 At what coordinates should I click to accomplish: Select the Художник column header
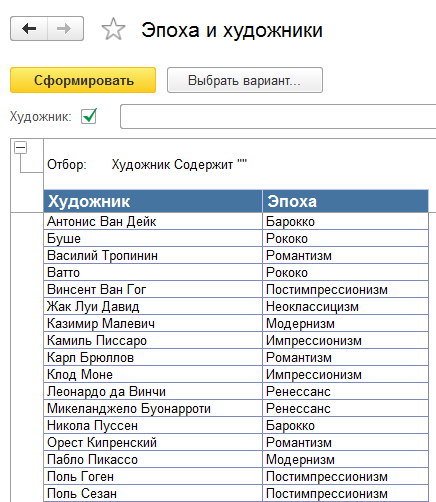coord(153,201)
